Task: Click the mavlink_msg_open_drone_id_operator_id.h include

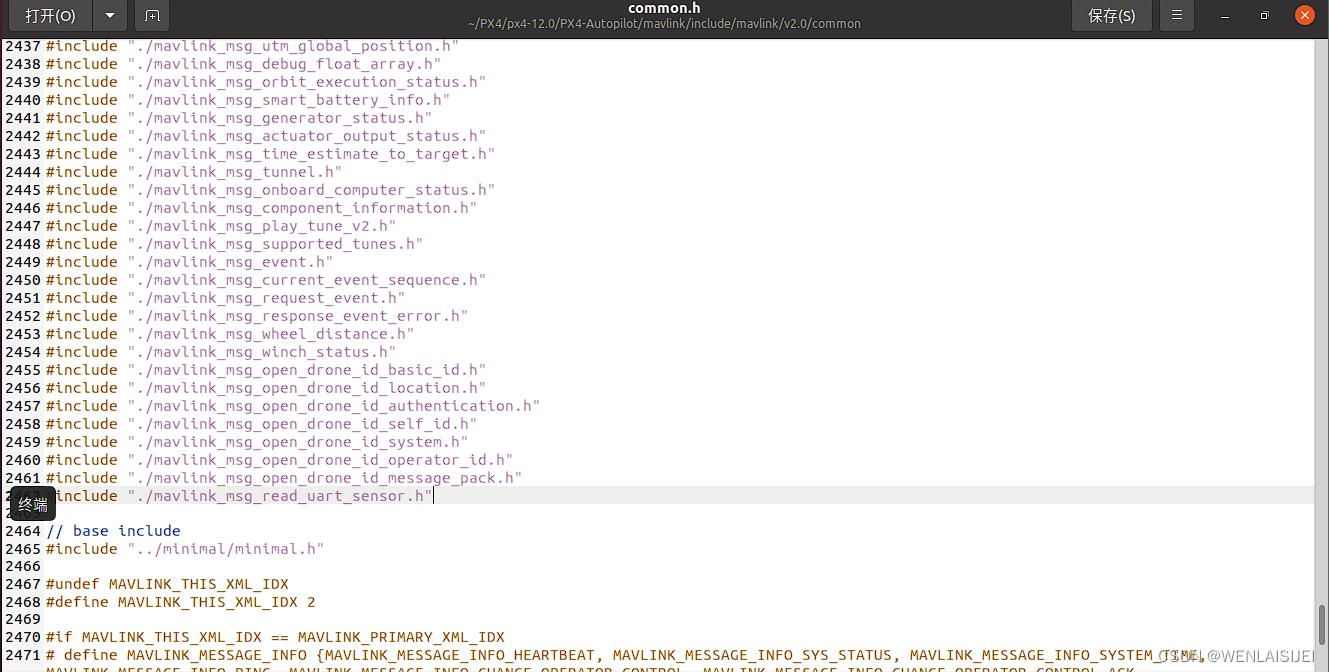Action: [x=279, y=460]
